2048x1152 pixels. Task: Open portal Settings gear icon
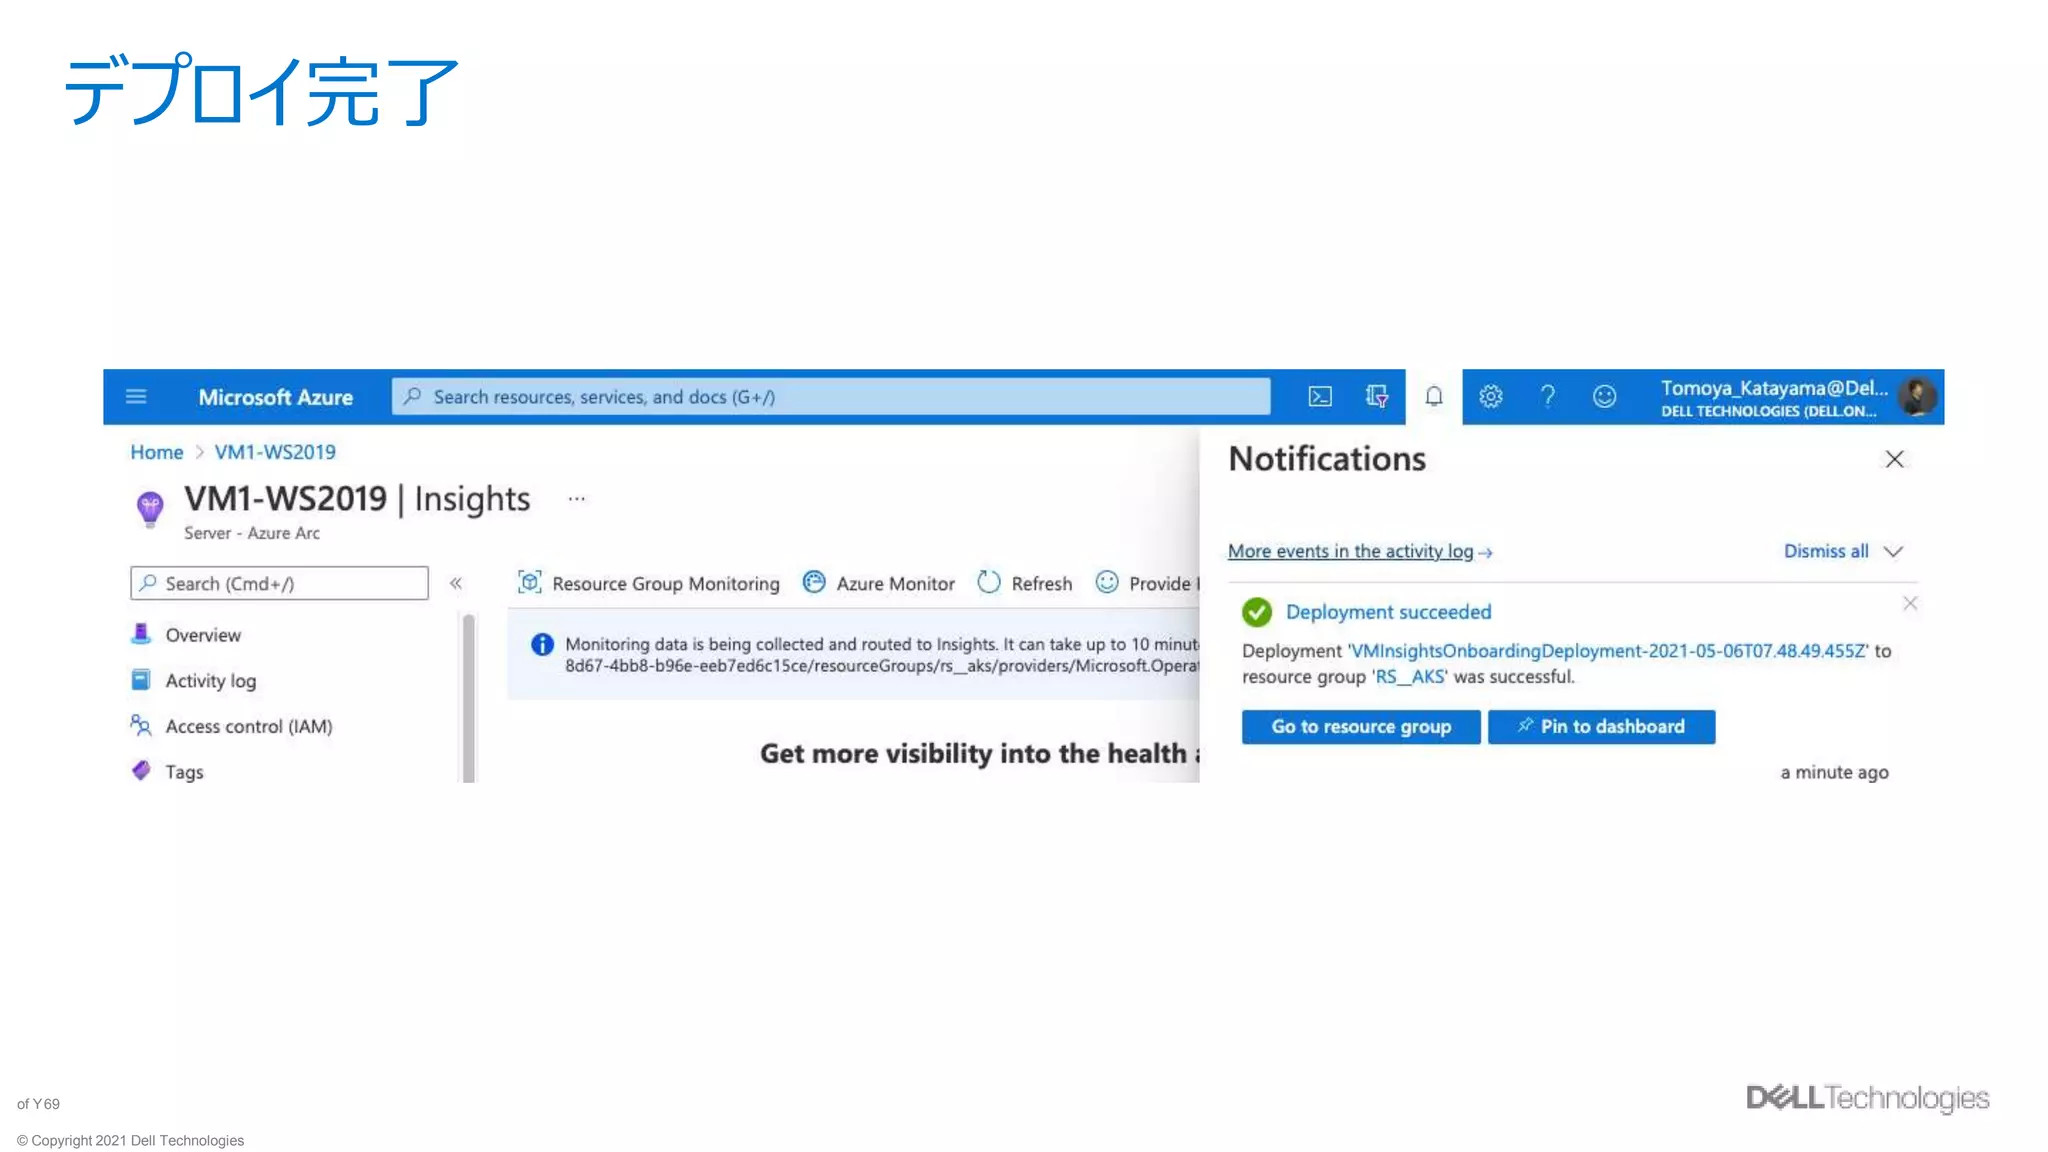(1491, 397)
